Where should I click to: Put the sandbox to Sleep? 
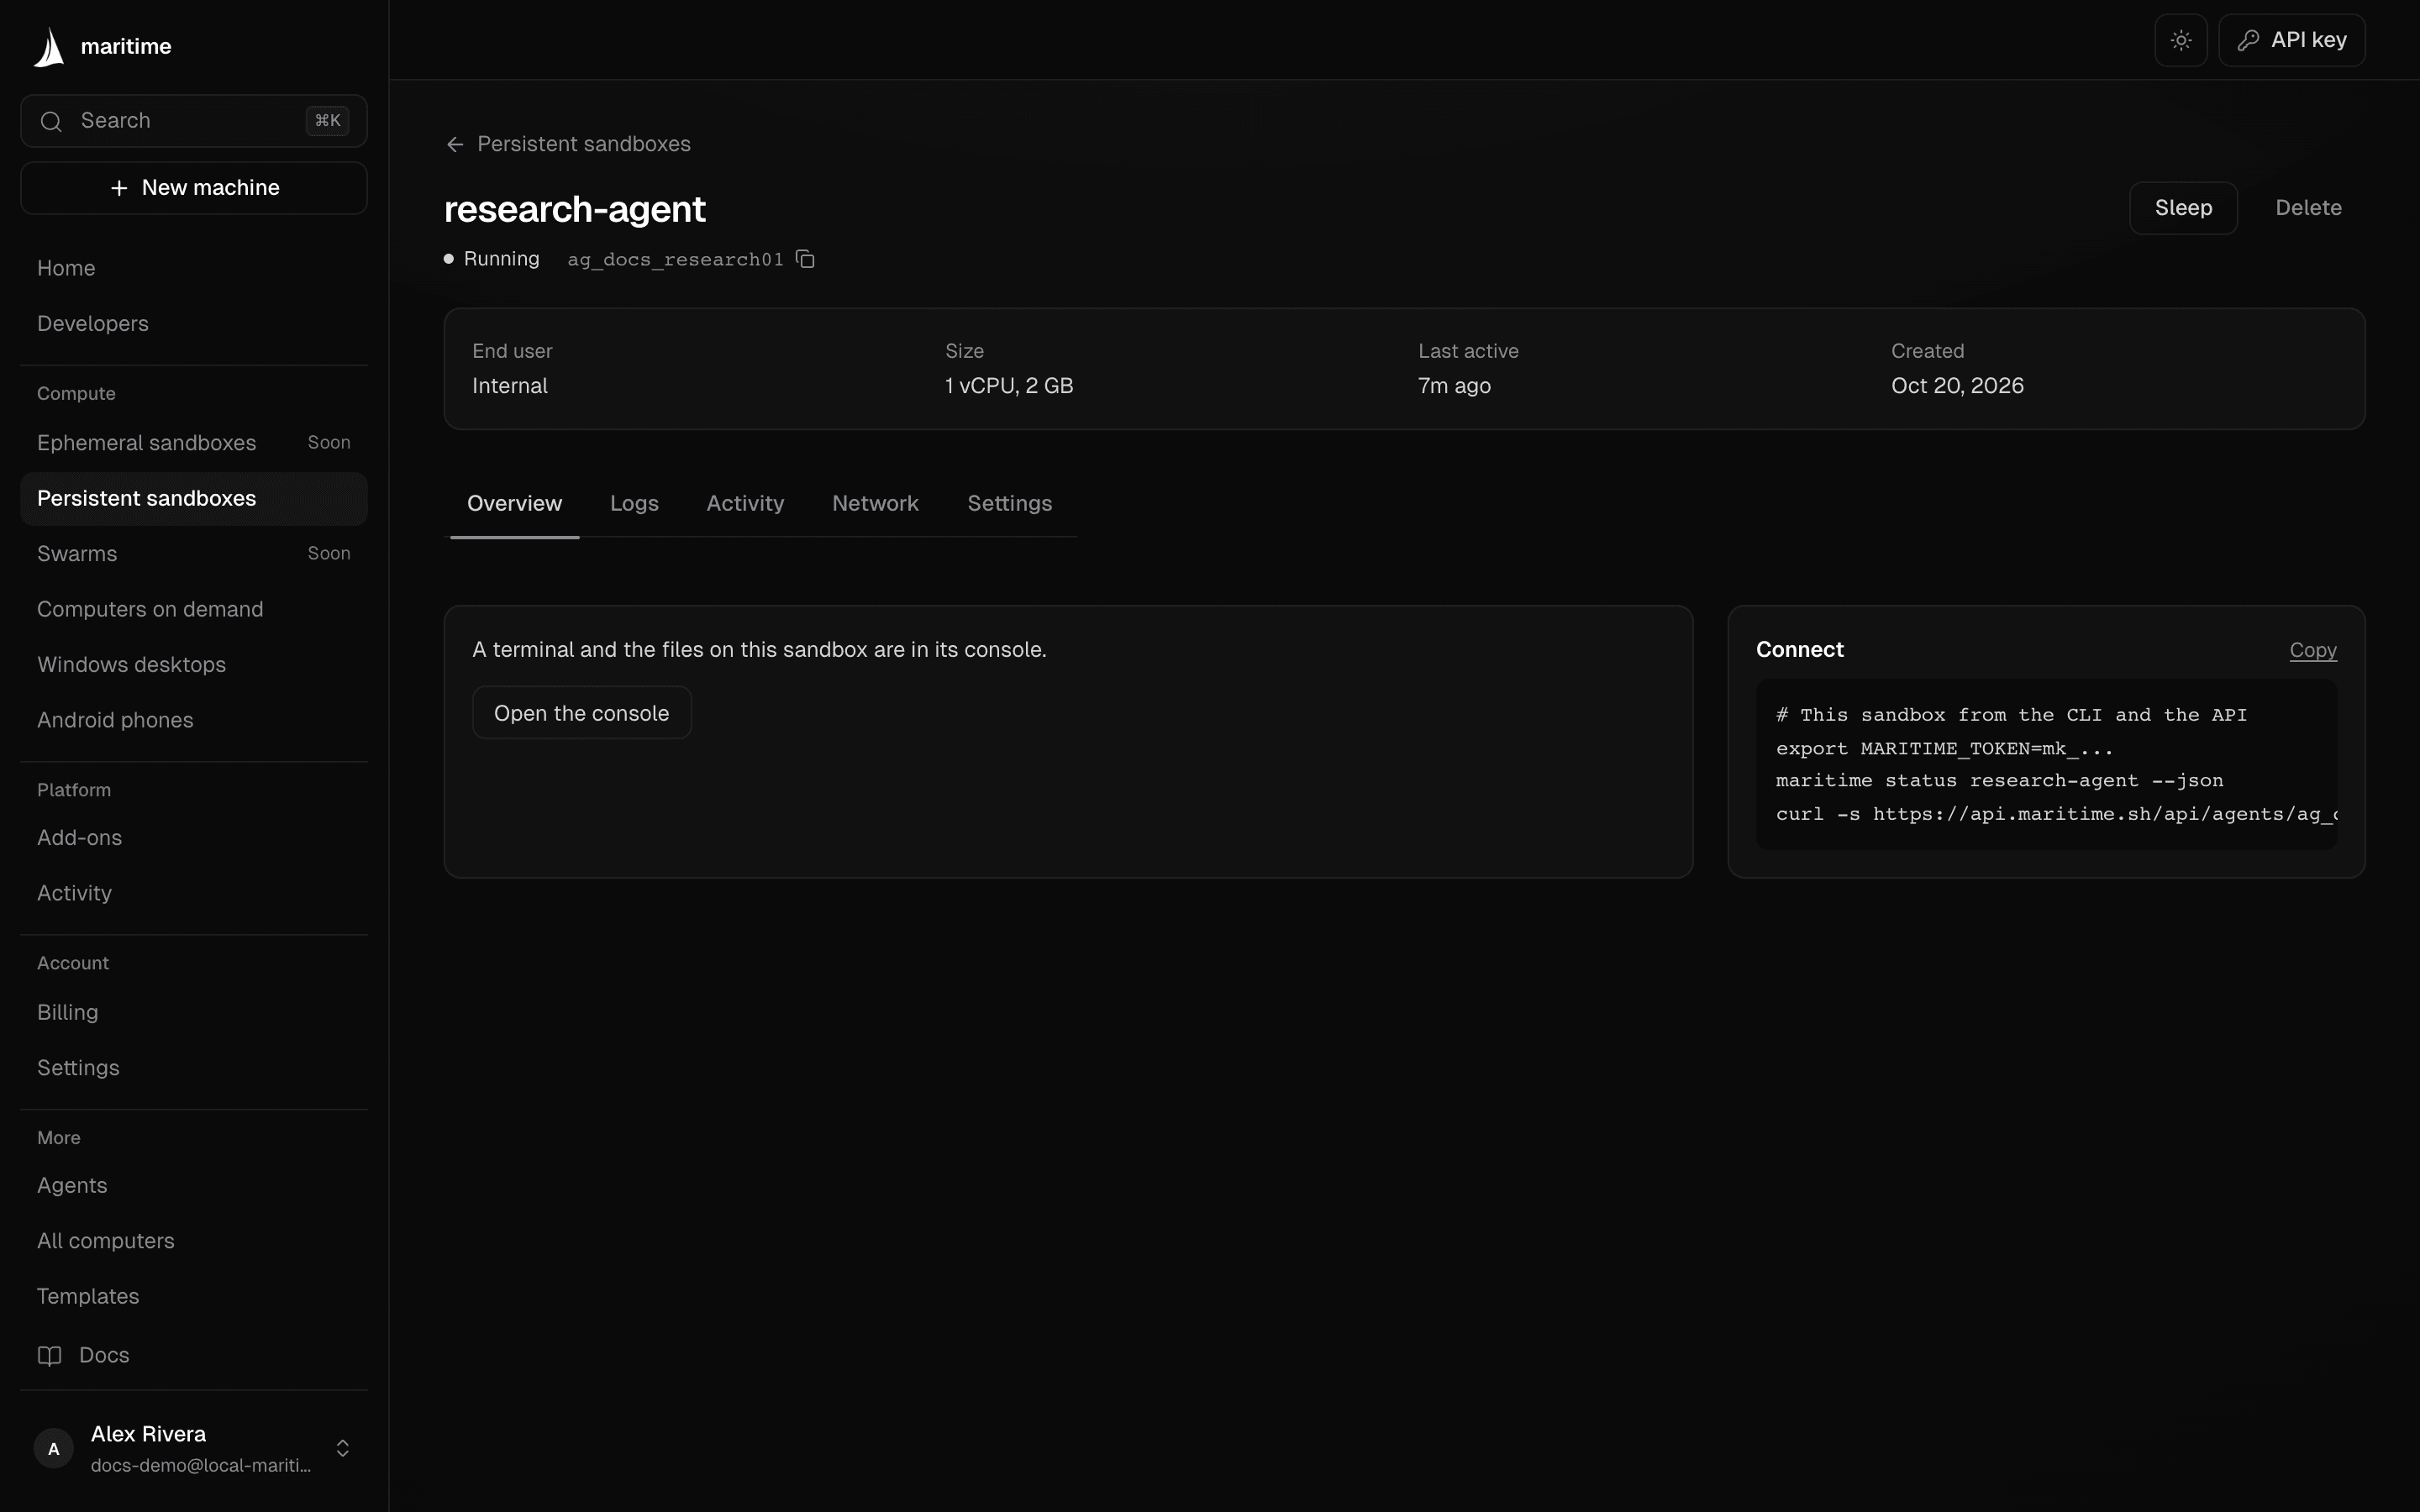click(2183, 208)
